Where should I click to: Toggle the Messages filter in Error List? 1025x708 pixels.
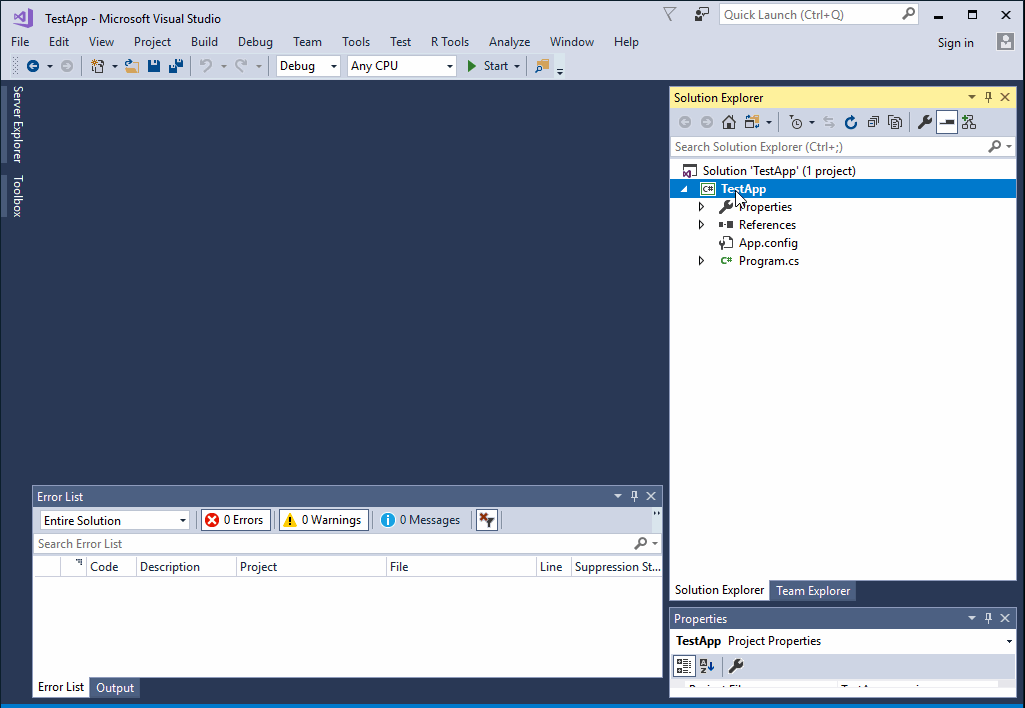pyautogui.click(x=420, y=520)
